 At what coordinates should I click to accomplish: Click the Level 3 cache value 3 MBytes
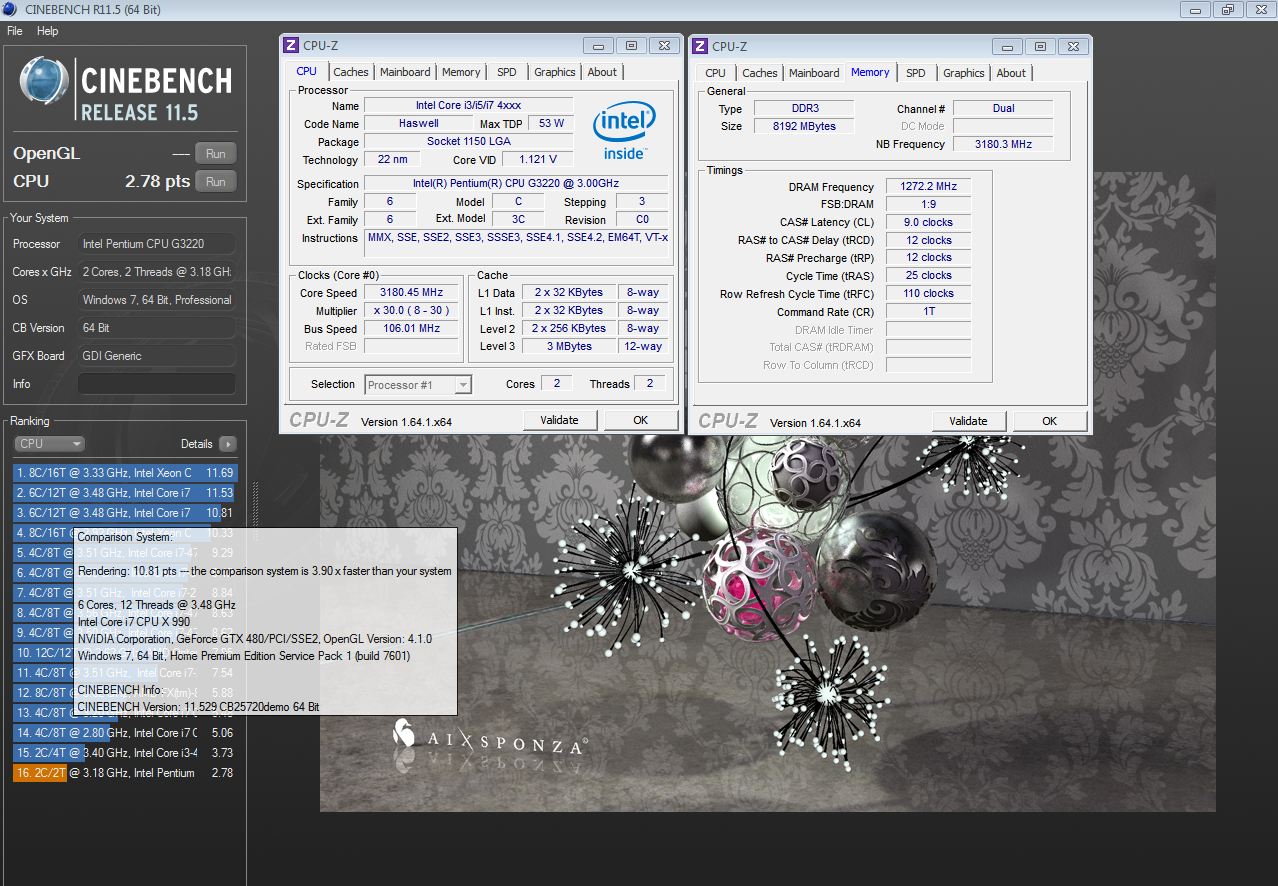(568, 347)
